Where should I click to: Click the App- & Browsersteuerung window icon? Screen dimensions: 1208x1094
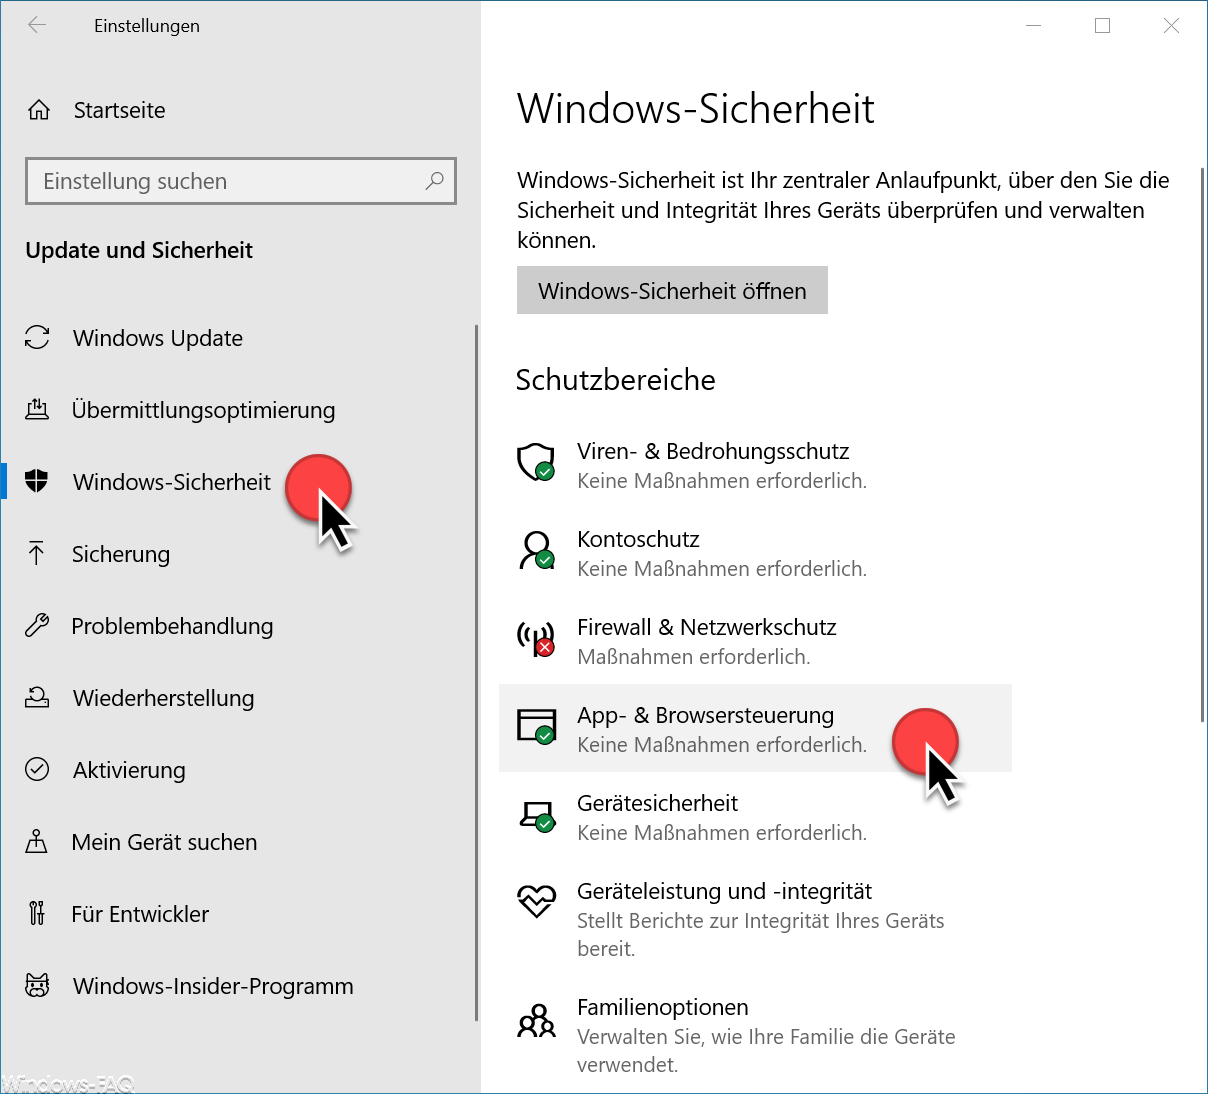click(536, 726)
